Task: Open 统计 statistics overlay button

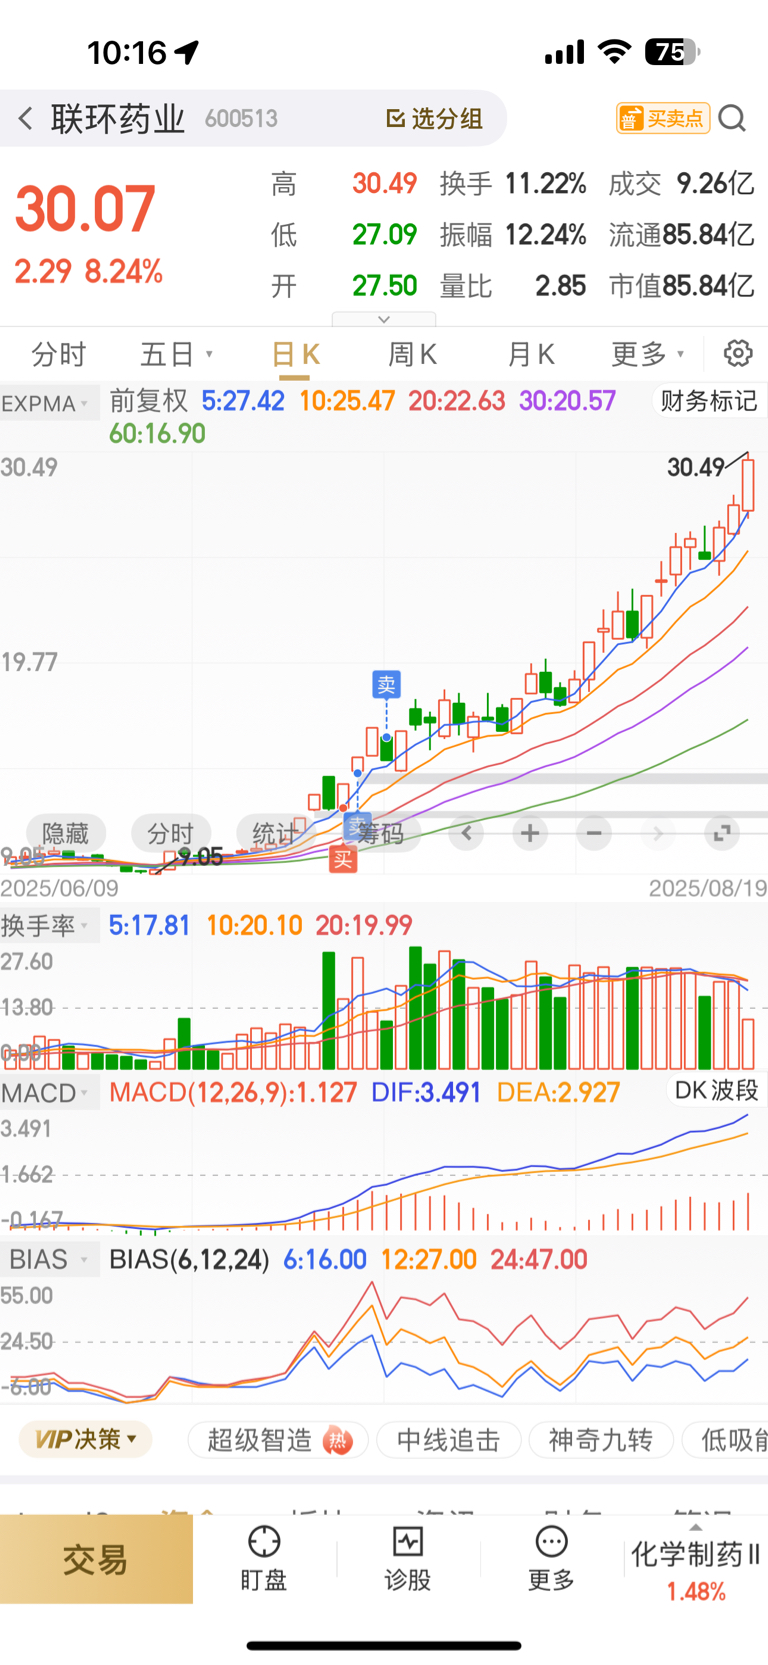Action: click(x=276, y=833)
